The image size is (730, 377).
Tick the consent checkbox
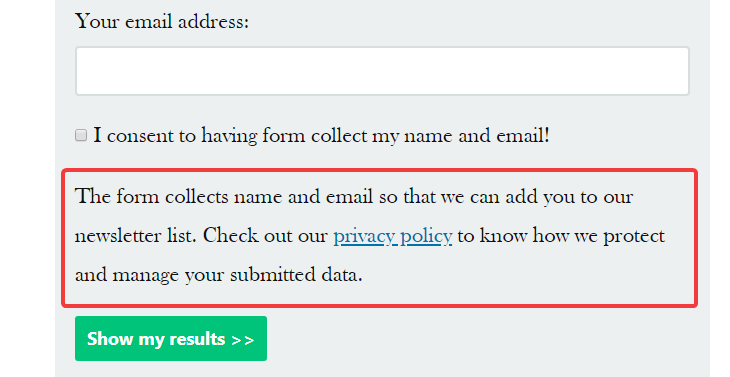(81, 135)
